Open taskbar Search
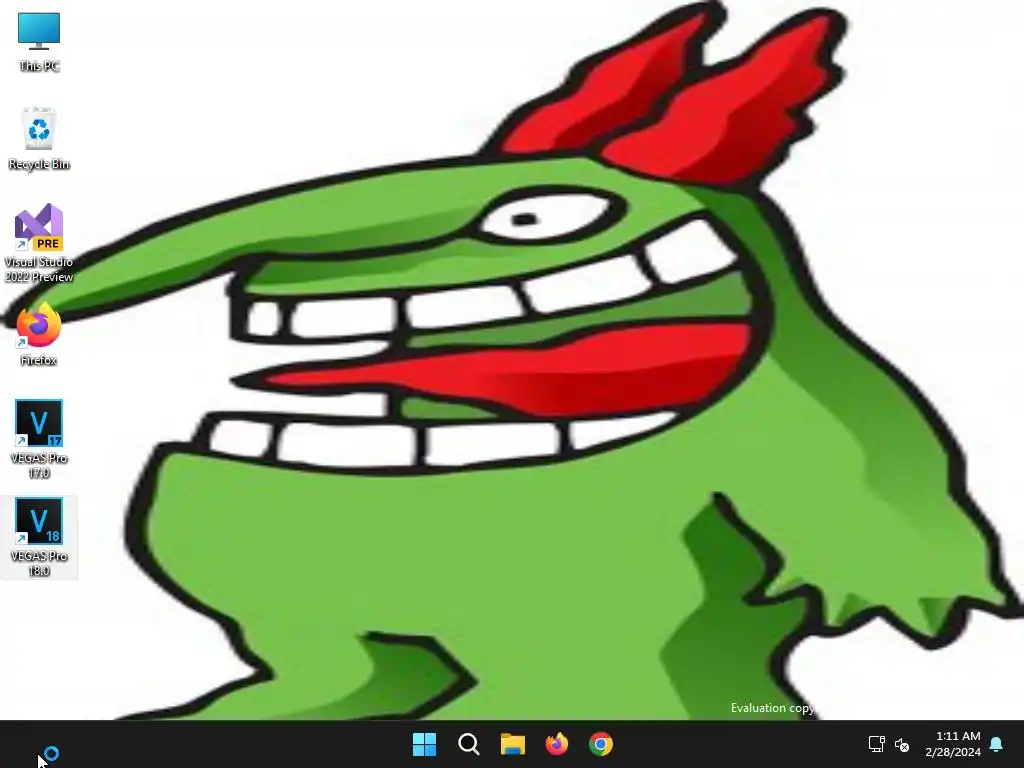 click(x=469, y=744)
